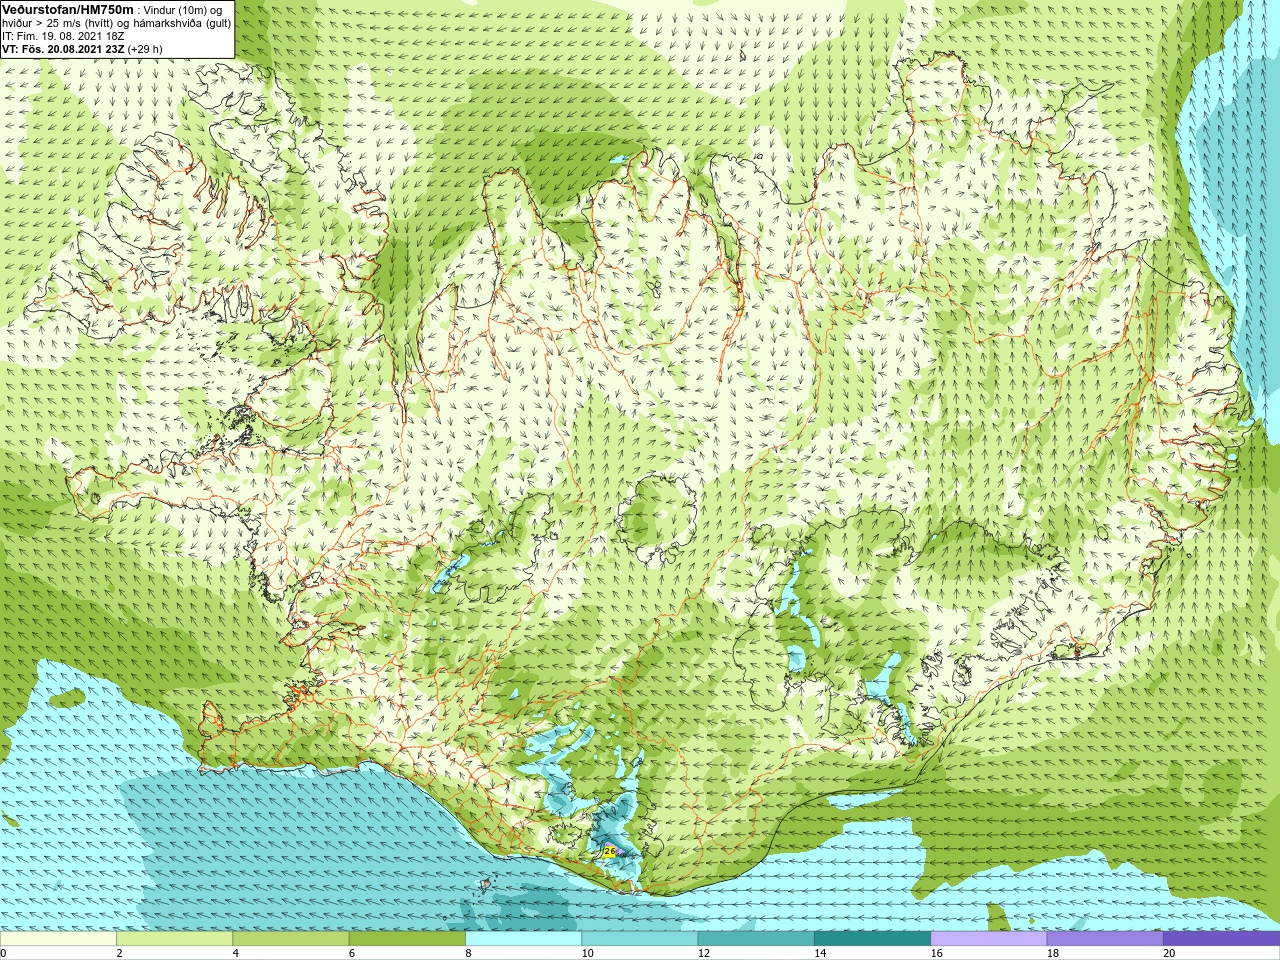1280x960 pixels.
Task: Click the 'hviður > 25 m/s' description line
Action: tap(117, 23)
